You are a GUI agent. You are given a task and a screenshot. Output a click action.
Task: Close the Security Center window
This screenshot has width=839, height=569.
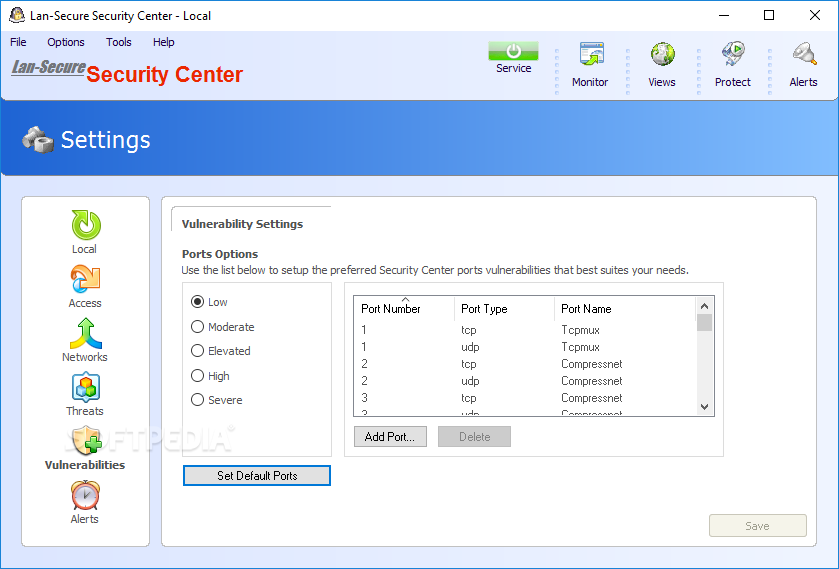coord(814,16)
